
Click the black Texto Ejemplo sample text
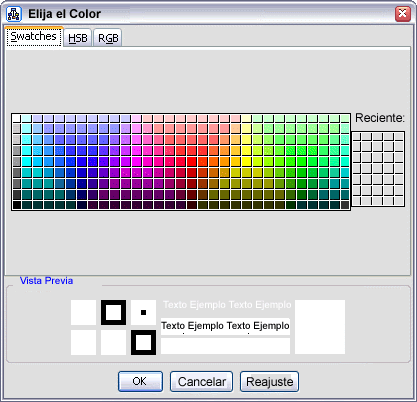click(x=225, y=325)
